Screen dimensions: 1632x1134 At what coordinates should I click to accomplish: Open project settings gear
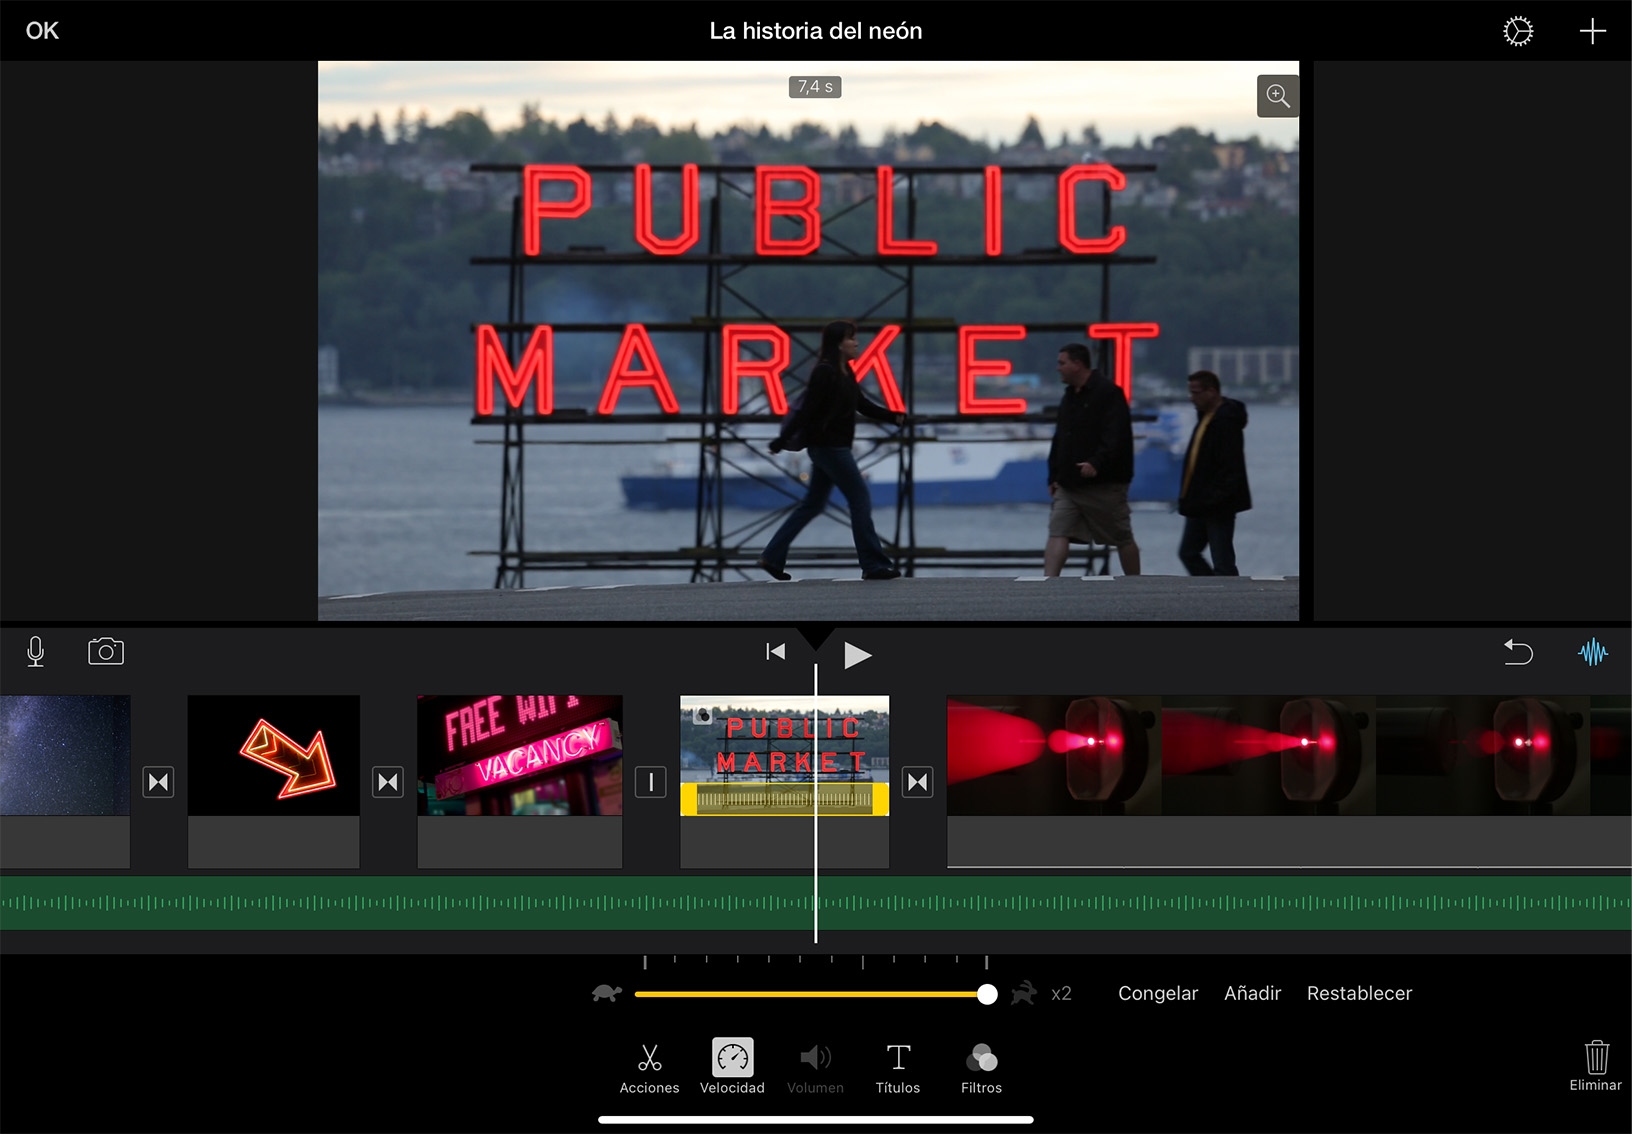pos(1518,31)
